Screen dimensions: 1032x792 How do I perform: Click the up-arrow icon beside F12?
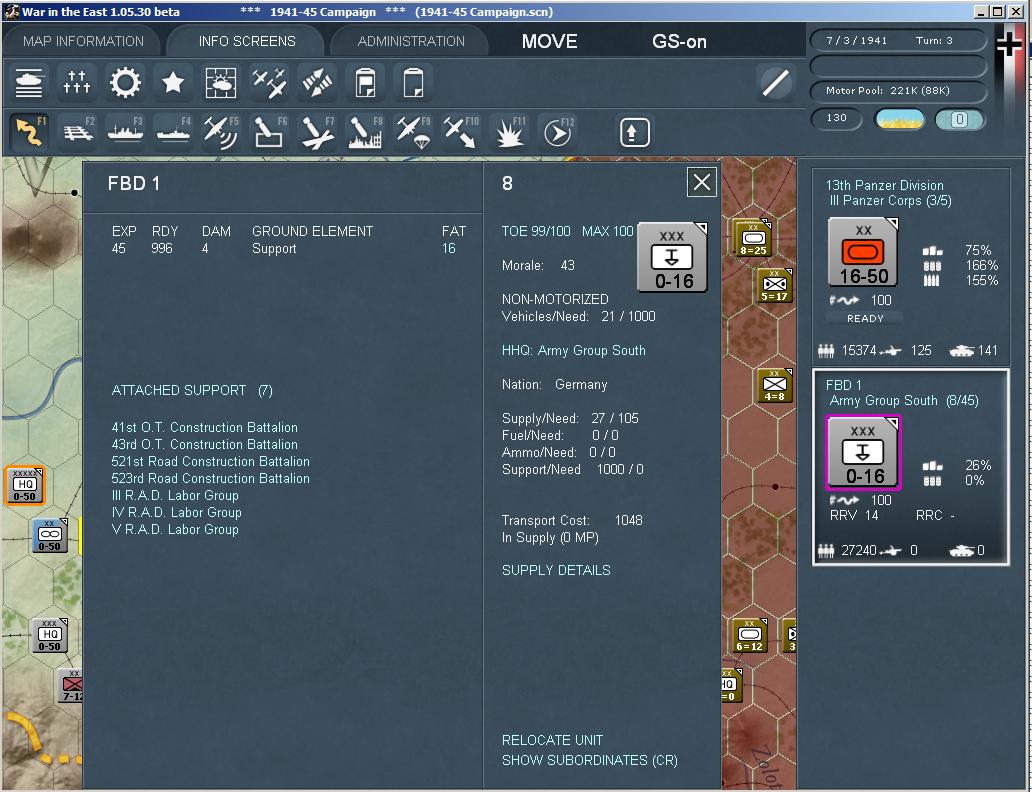tap(634, 132)
